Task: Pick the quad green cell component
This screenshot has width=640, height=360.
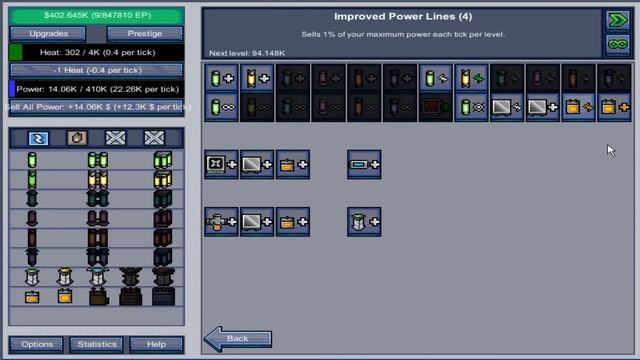Action: [x=163, y=160]
